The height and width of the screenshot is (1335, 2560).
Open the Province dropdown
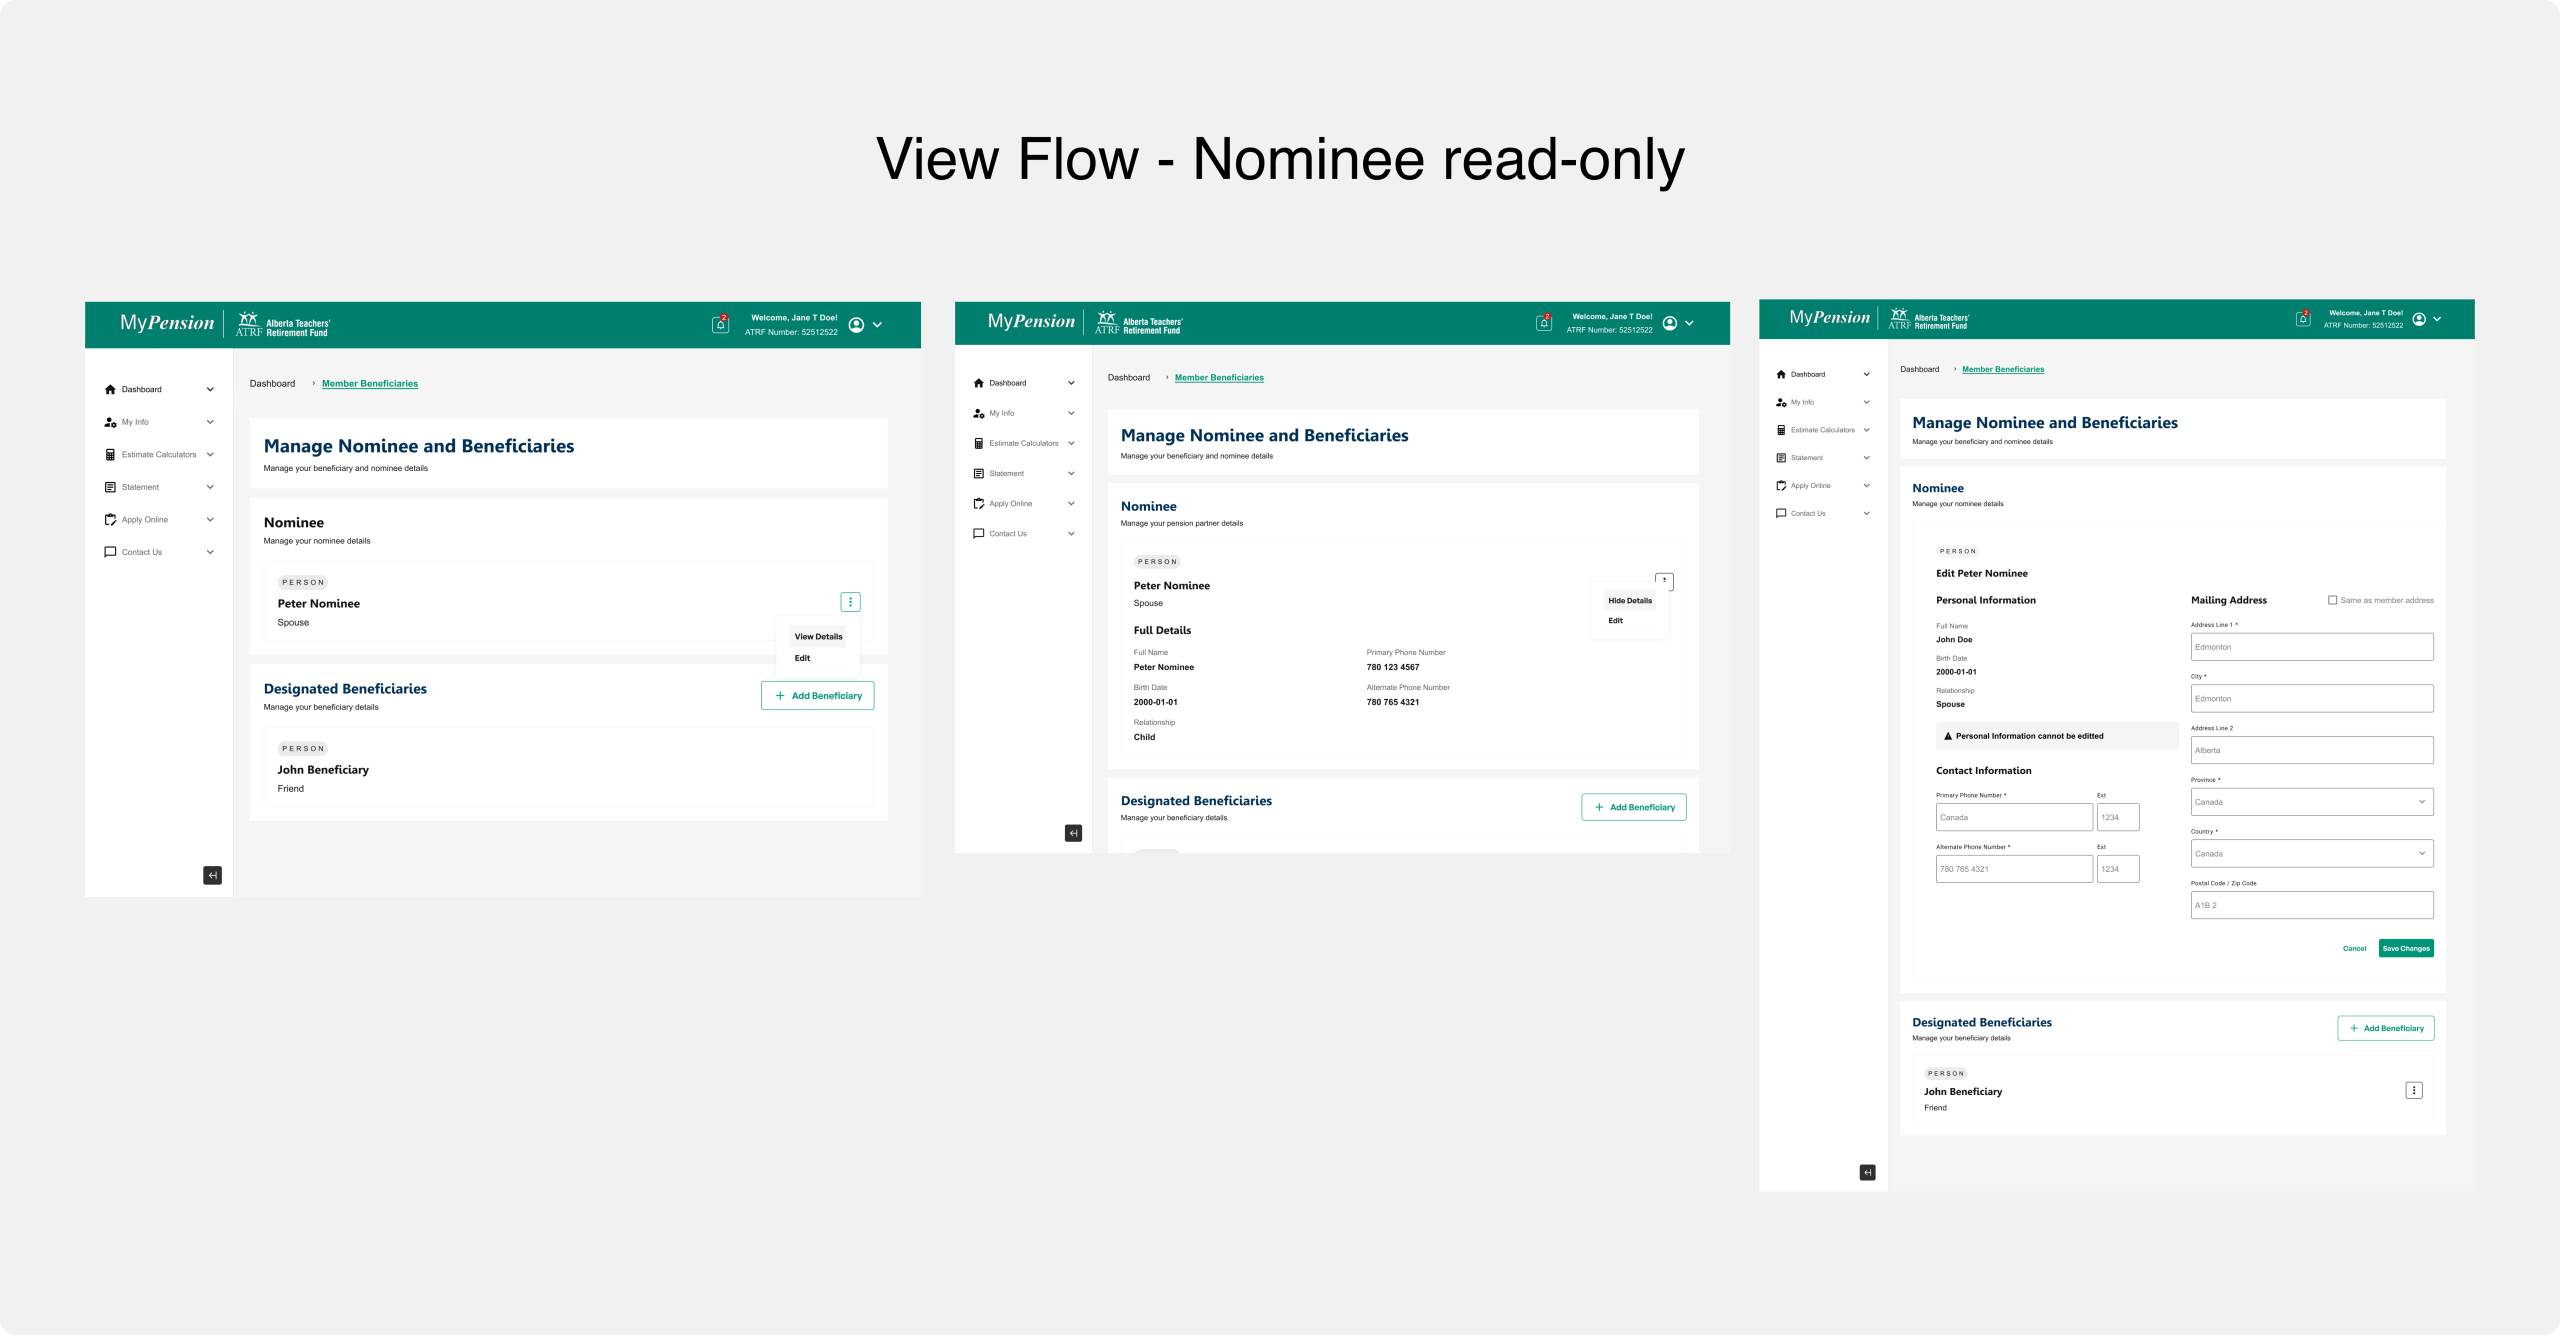2311,802
